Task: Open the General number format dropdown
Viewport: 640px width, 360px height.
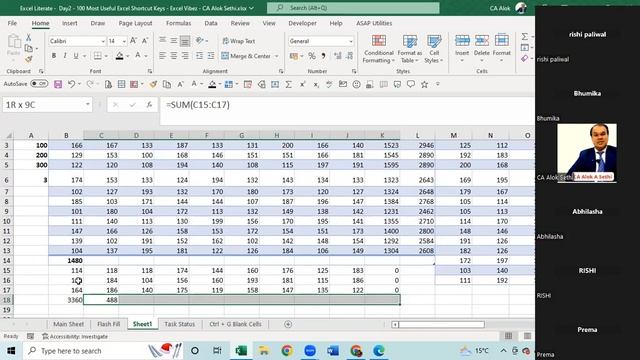Action: pyautogui.click(x=351, y=41)
